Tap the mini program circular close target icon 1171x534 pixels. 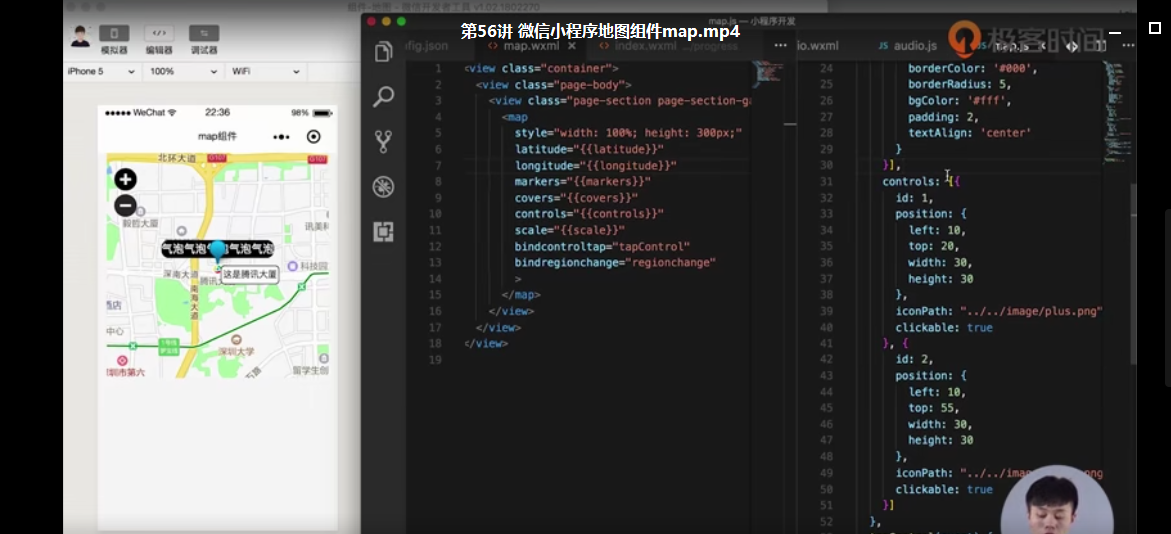coord(314,137)
